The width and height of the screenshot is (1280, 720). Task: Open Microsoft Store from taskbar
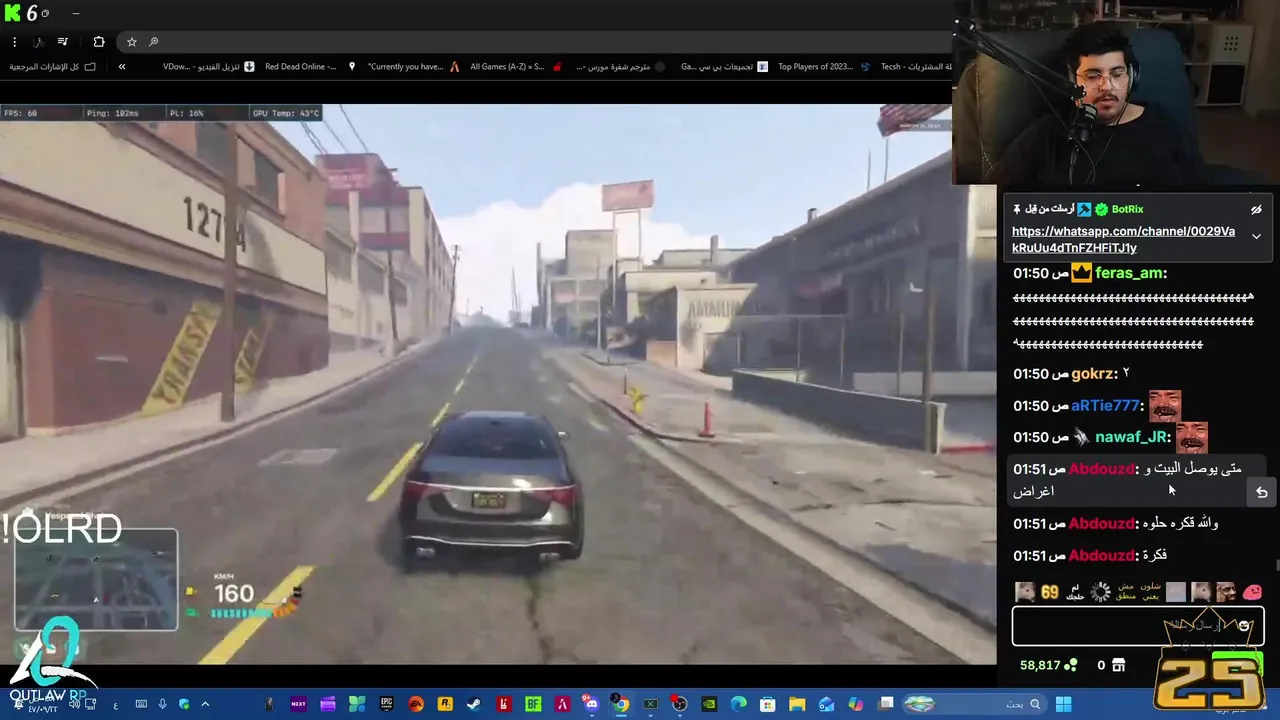(x=767, y=705)
